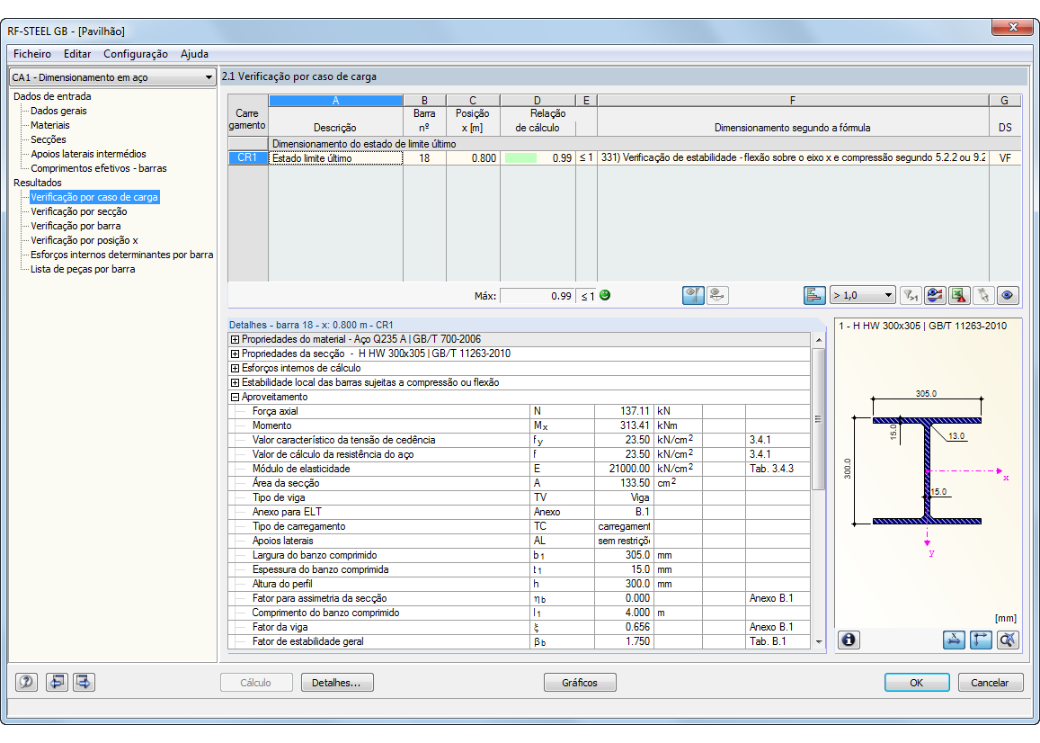Click the help question mark icon
The height and width of the screenshot is (743, 1040).
[x=27, y=682]
